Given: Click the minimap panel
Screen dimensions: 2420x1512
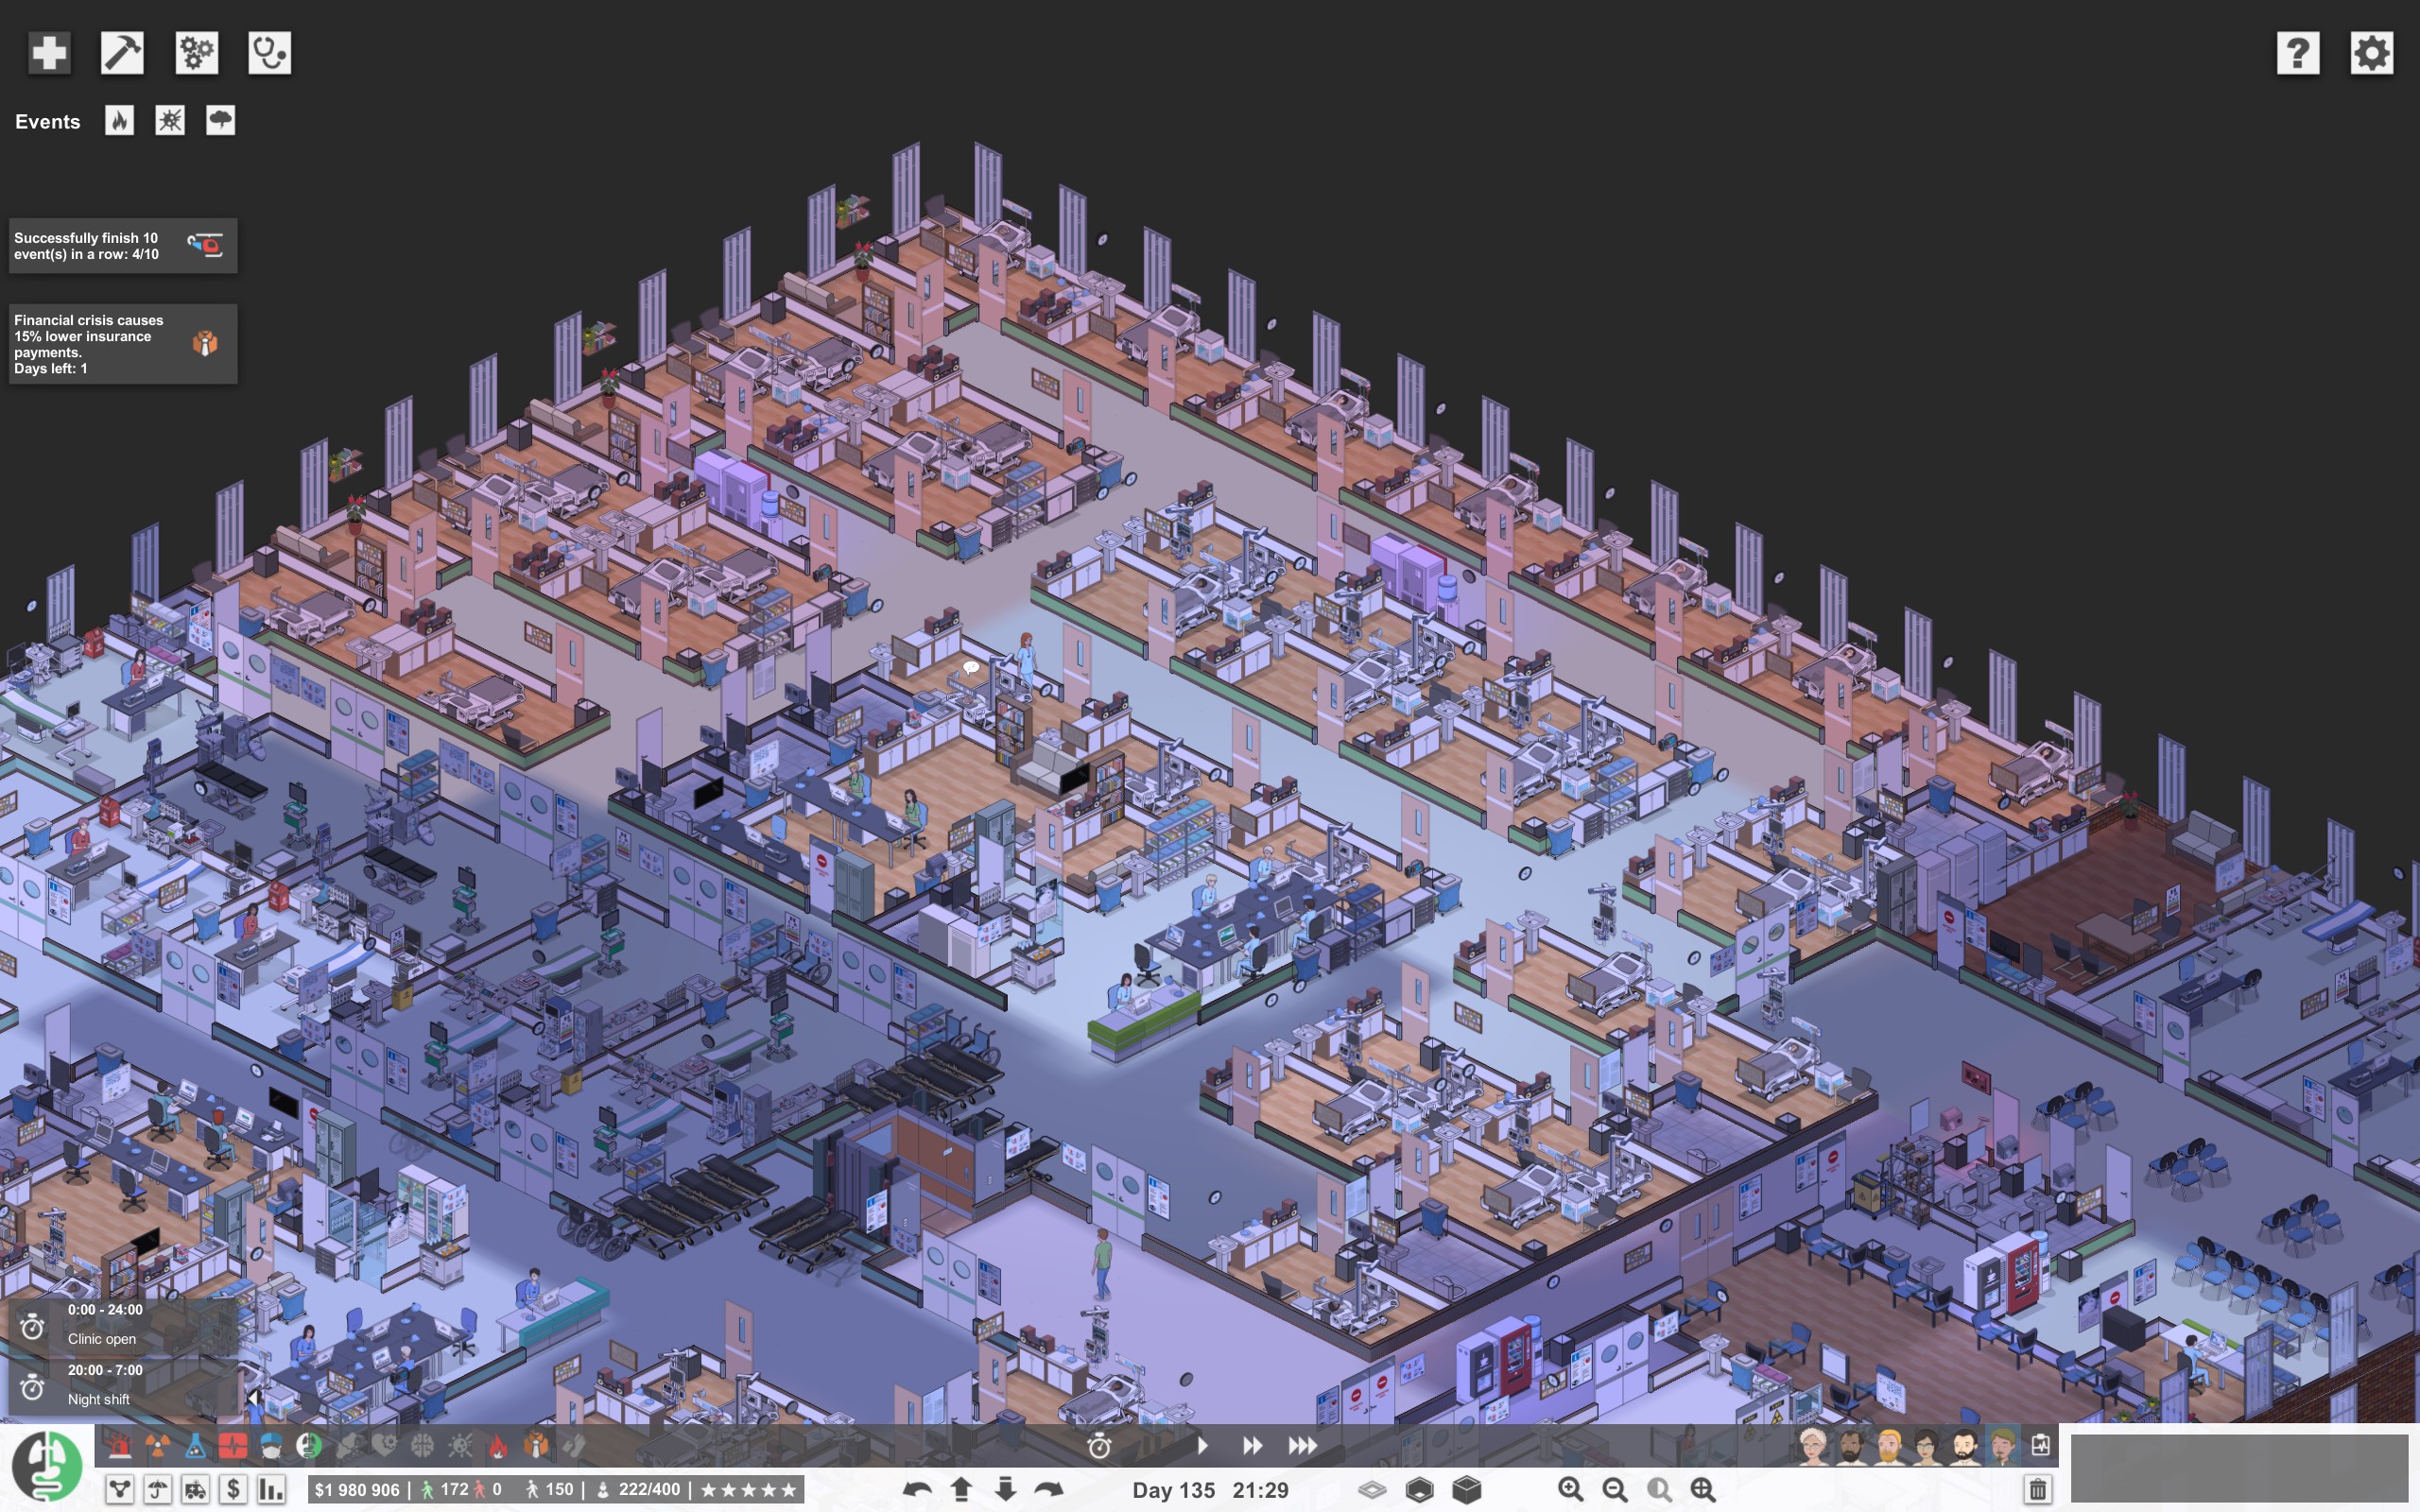Looking at the screenshot, I should click(2238, 1467).
